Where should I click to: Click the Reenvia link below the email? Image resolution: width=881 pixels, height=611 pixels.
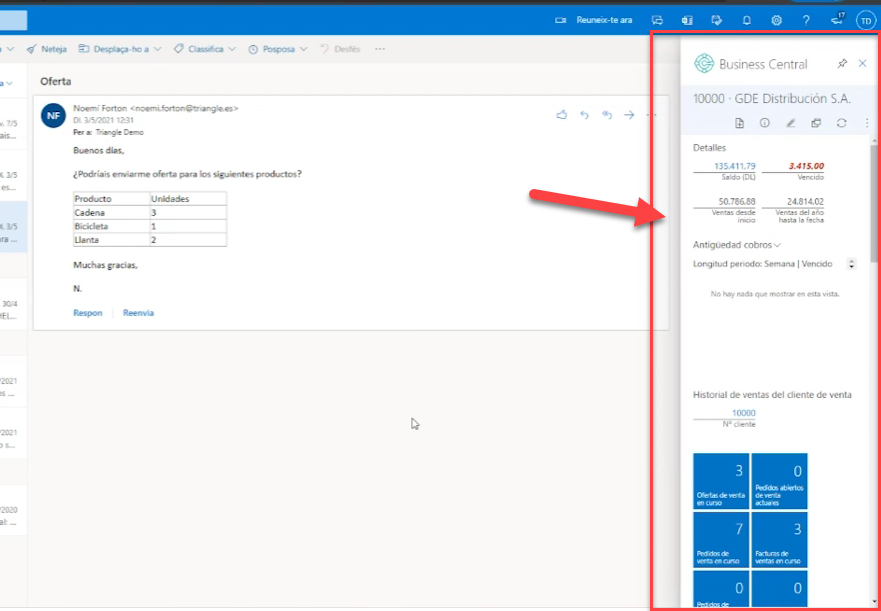click(138, 313)
